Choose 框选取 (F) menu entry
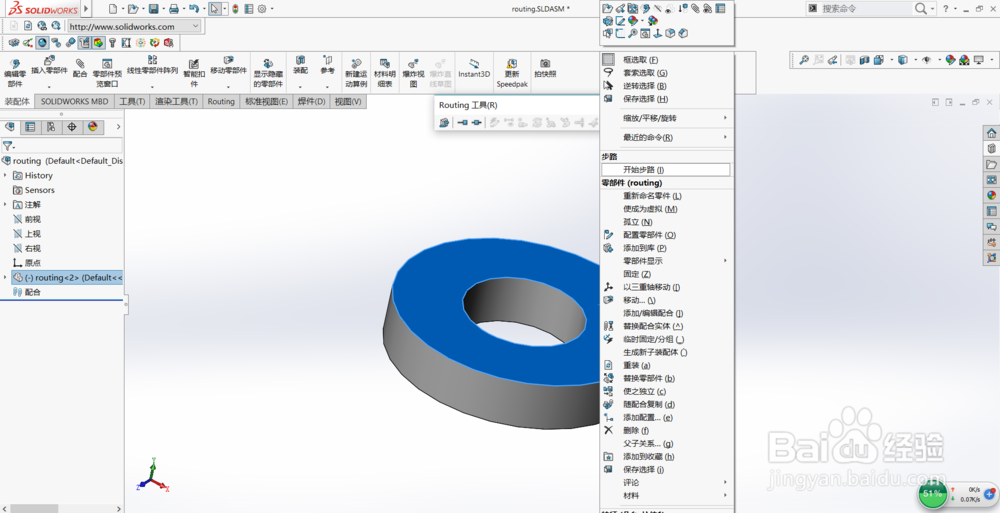The height and width of the screenshot is (513, 1000). pos(667,59)
